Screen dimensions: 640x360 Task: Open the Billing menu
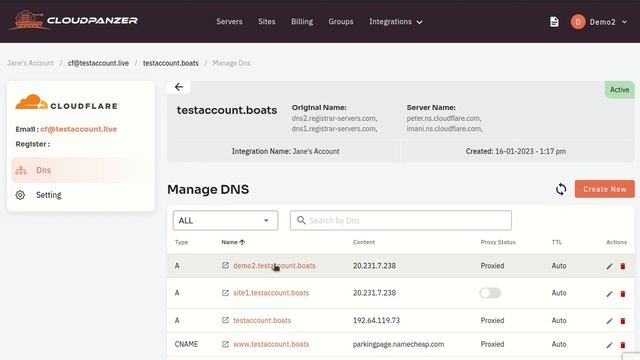point(302,22)
